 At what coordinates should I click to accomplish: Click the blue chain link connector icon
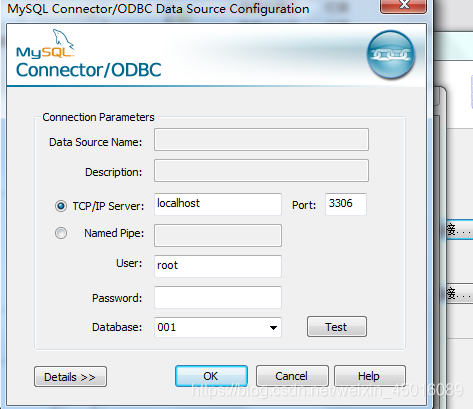pyautogui.click(x=391, y=55)
